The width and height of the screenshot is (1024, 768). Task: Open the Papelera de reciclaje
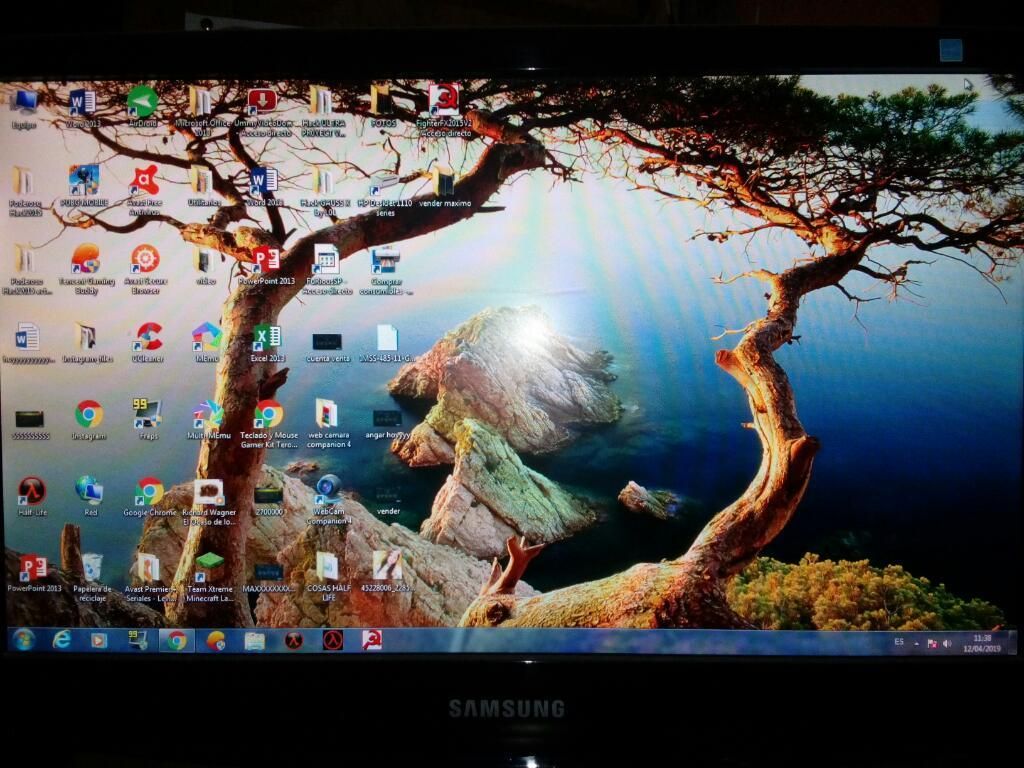[x=92, y=577]
